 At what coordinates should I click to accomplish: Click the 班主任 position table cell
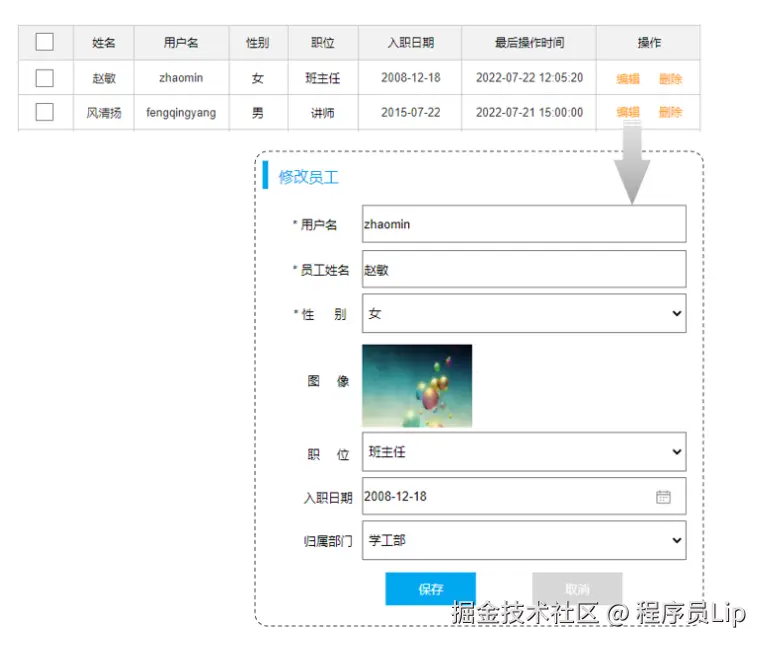click(323, 78)
